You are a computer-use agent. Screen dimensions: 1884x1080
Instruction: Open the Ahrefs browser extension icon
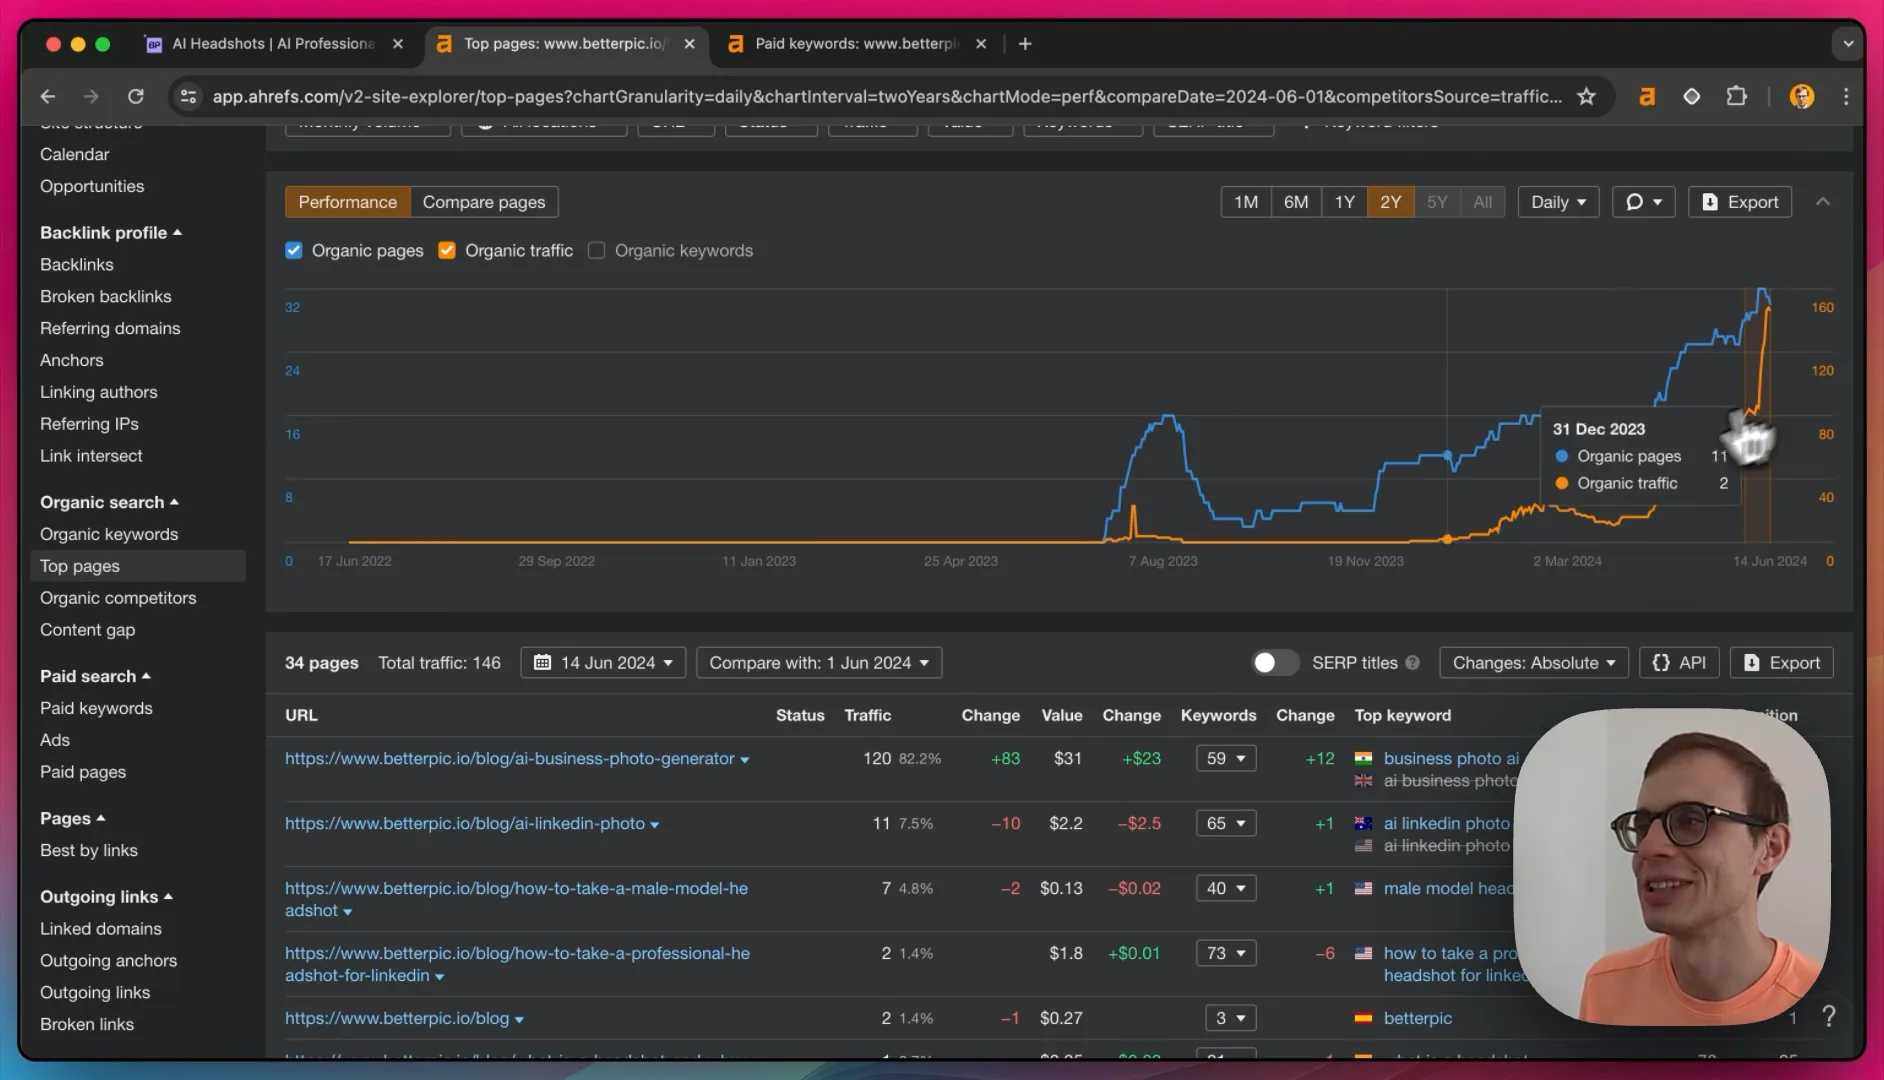pyautogui.click(x=1647, y=96)
